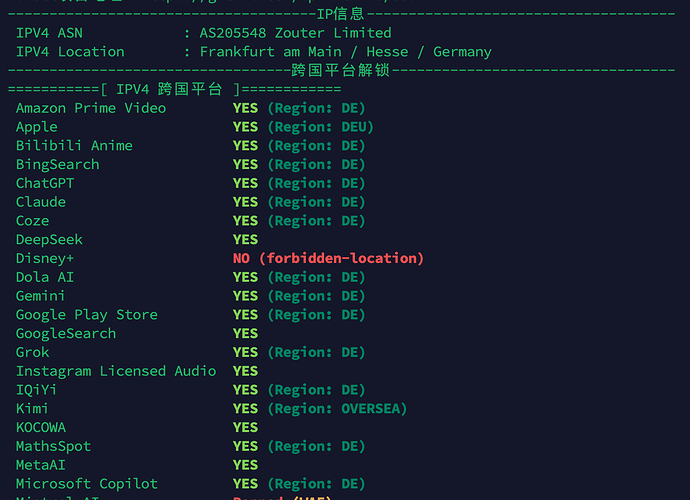Click the Gemini row label
The width and height of the screenshot is (690, 500).
[40, 296]
